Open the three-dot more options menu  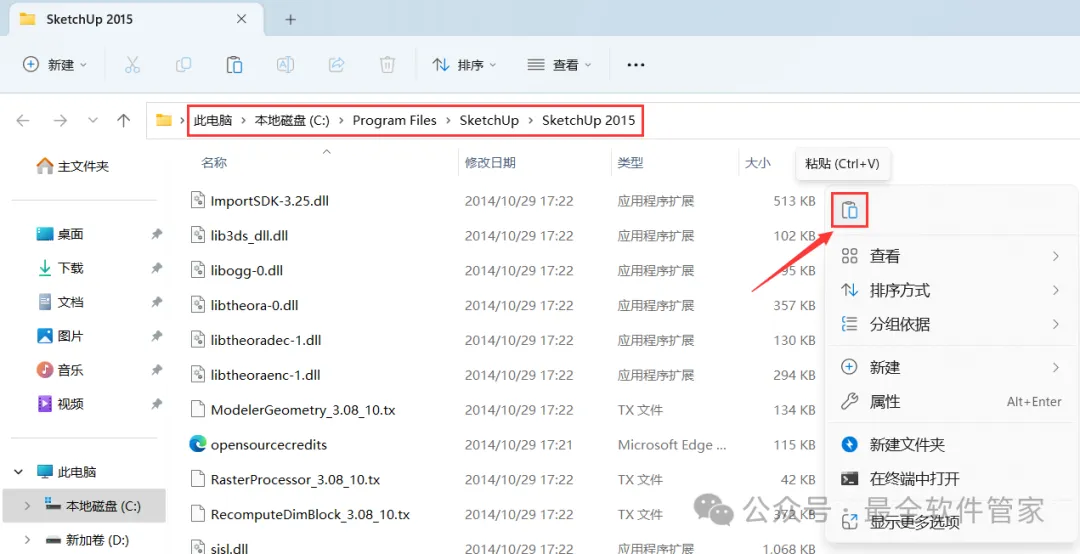[635, 65]
